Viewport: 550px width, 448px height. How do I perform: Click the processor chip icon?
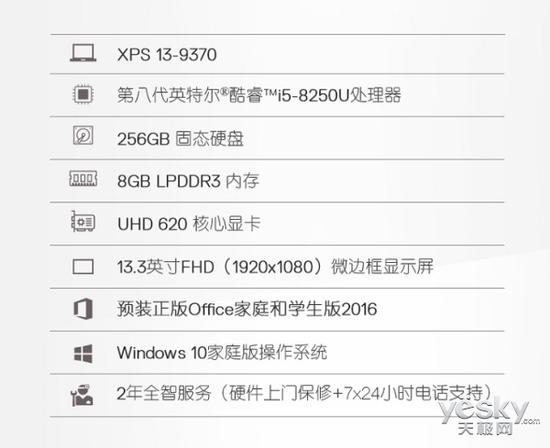[x=83, y=94]
